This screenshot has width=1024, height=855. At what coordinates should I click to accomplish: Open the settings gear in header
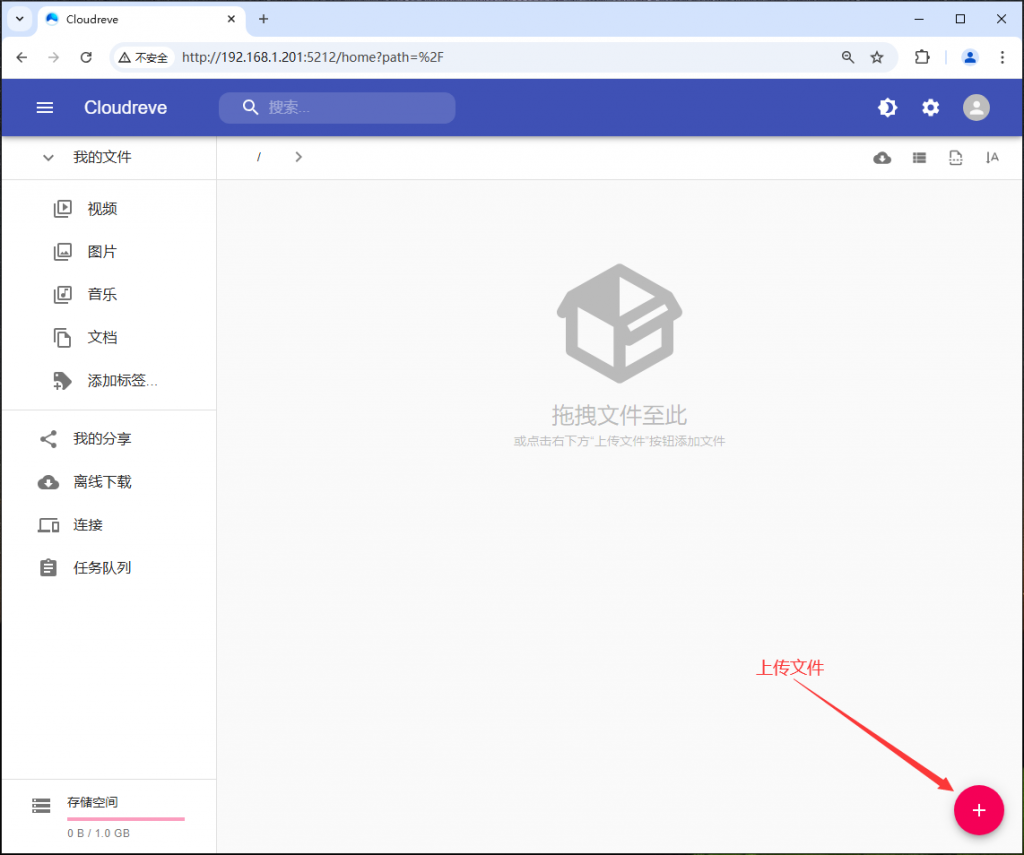(931, 108)
